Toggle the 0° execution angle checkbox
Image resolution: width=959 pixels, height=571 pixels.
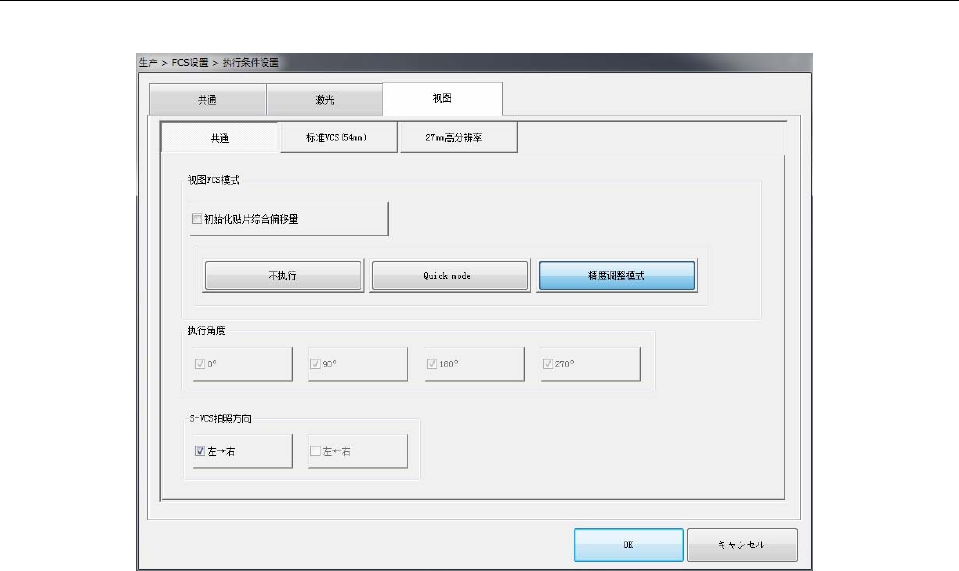coord(199,364)
